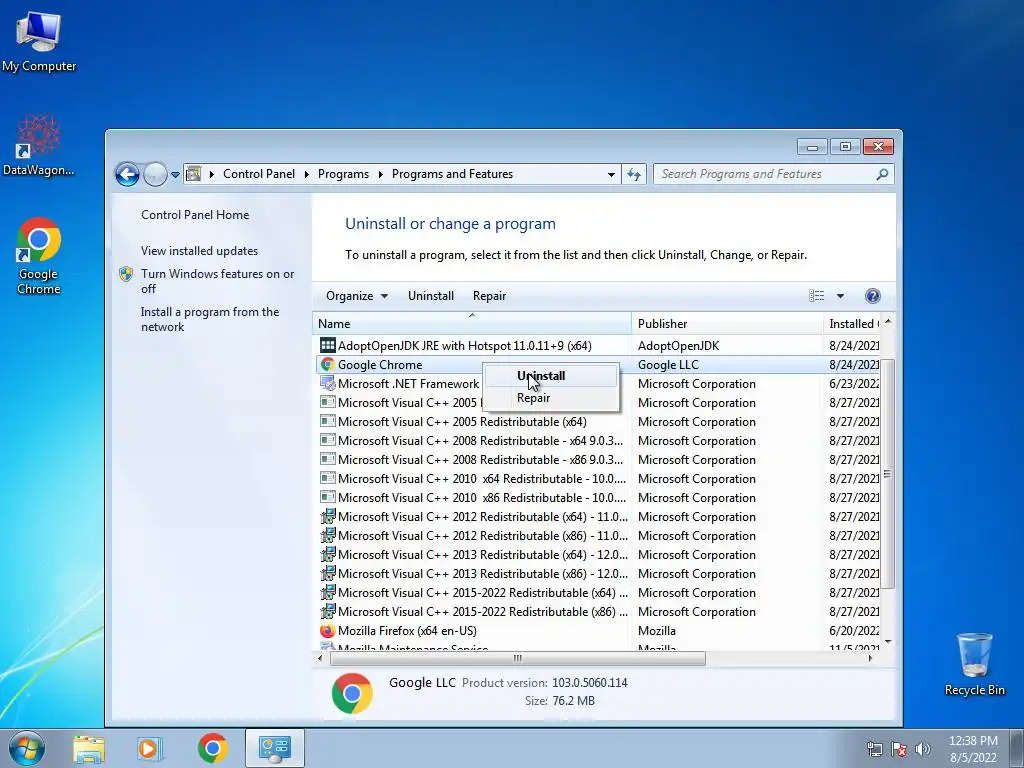Click the search magnifier icon

(882, 174)
